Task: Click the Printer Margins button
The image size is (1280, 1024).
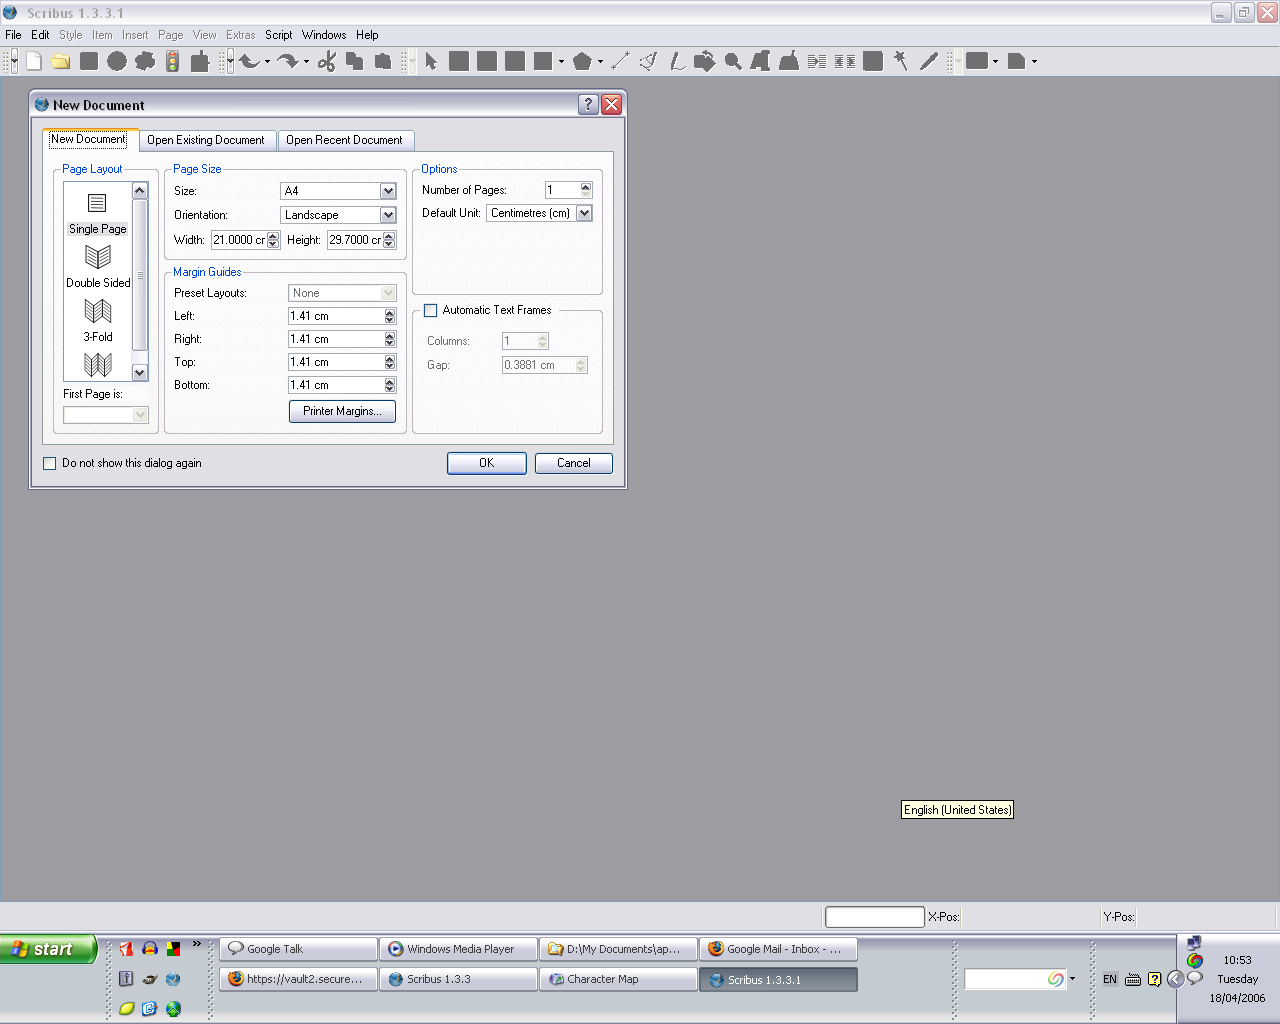Action: (x=342, y=412)
